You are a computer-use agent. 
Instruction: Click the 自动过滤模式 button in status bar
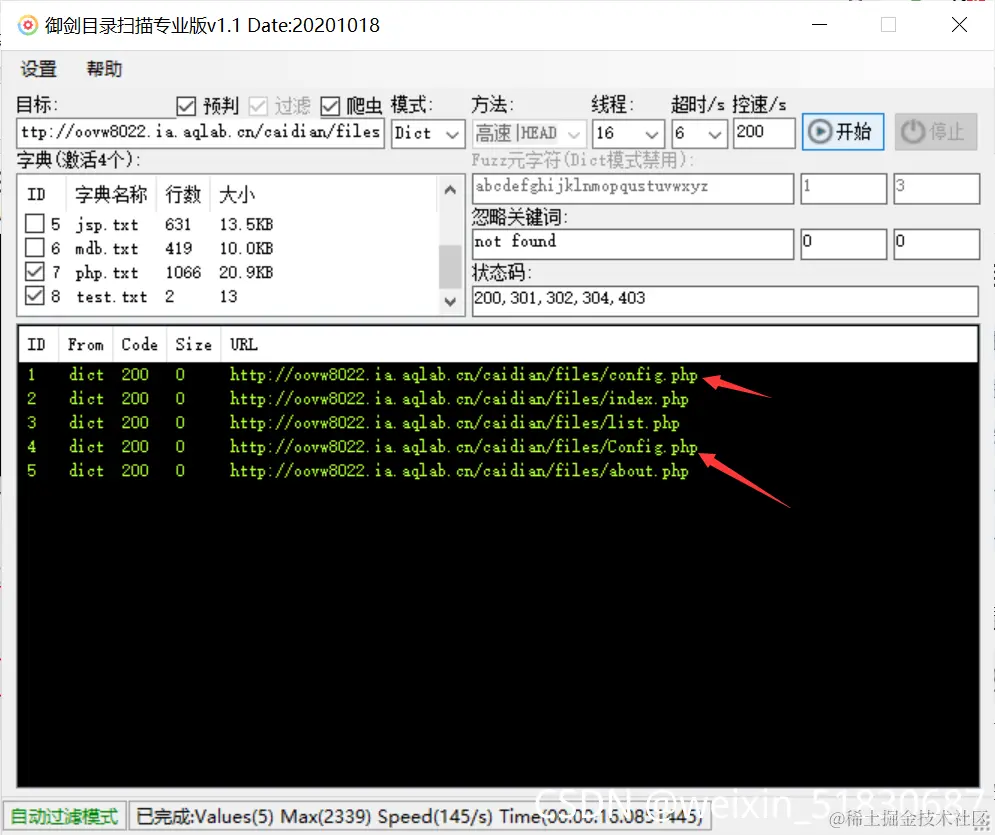(x=64, y=815)
